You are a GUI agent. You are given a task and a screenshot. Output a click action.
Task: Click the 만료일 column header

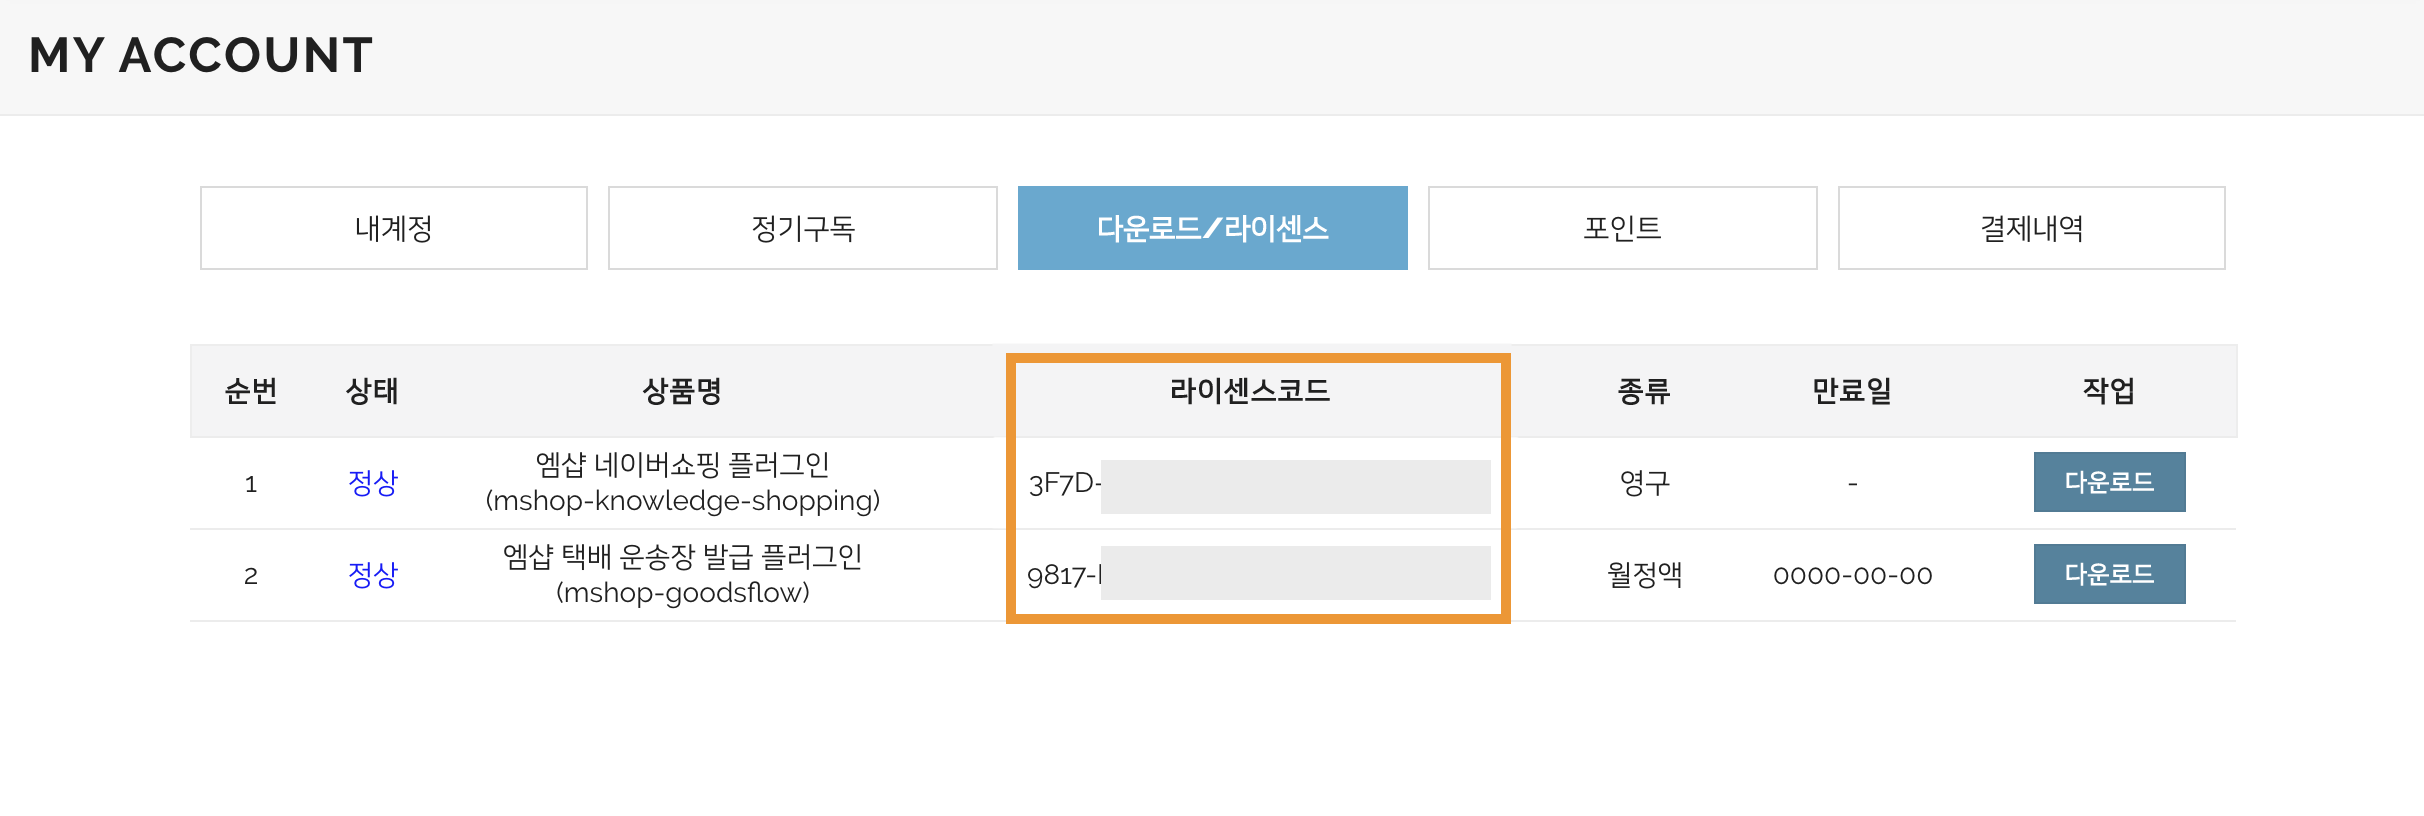point(1852,391)
